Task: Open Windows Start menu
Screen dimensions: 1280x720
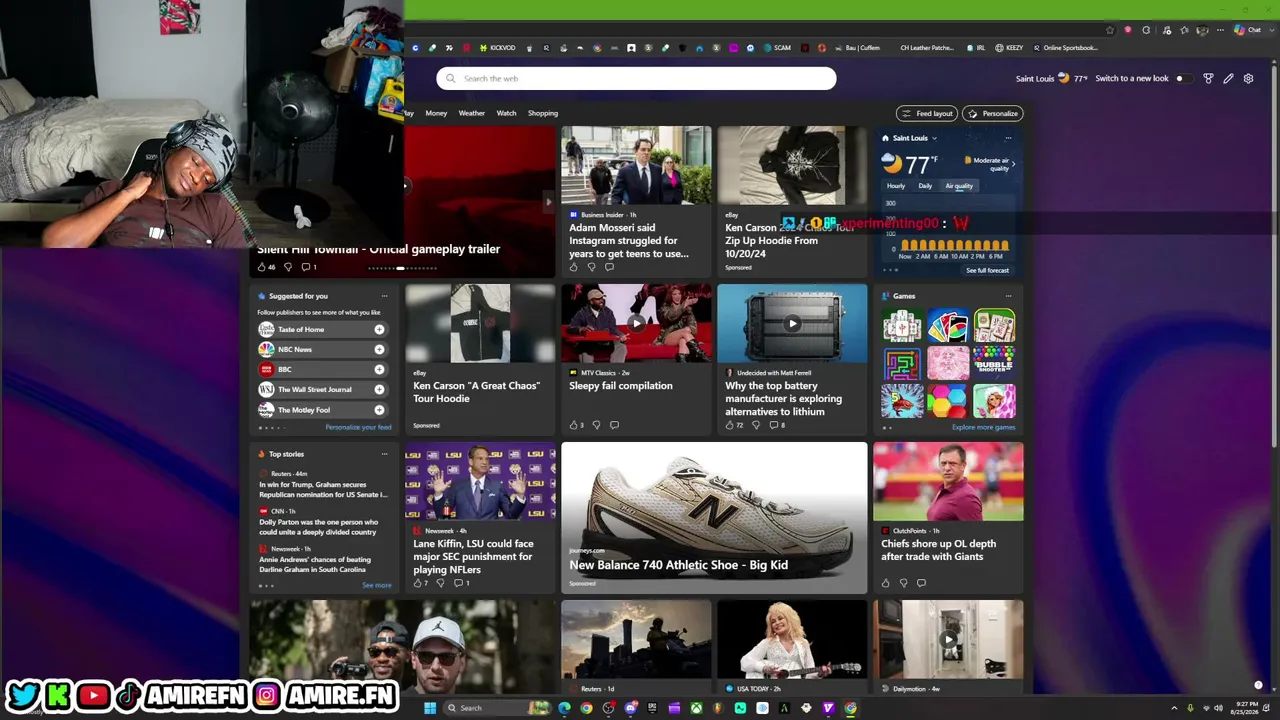Action: (x=430, y=708)
